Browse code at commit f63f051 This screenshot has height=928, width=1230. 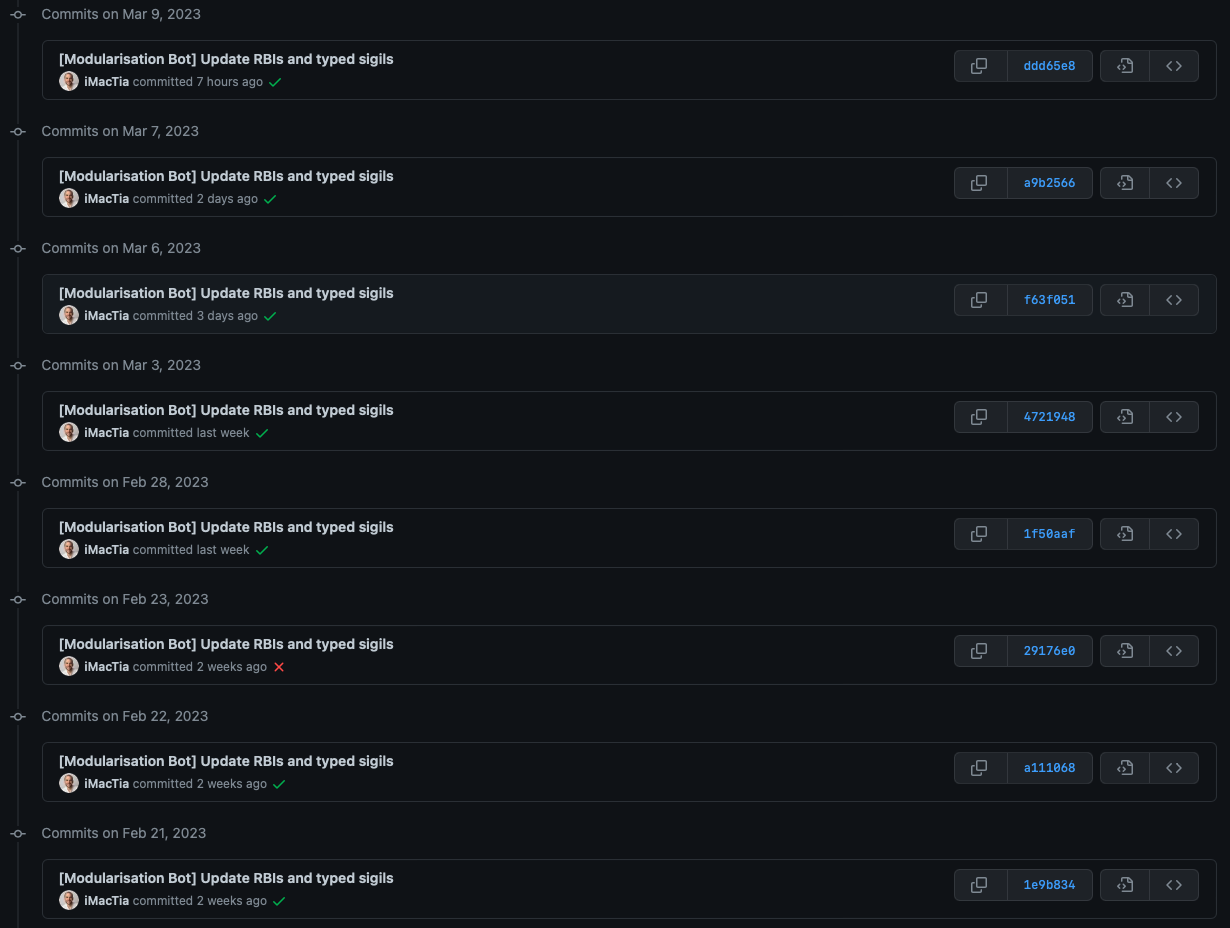1174,299
